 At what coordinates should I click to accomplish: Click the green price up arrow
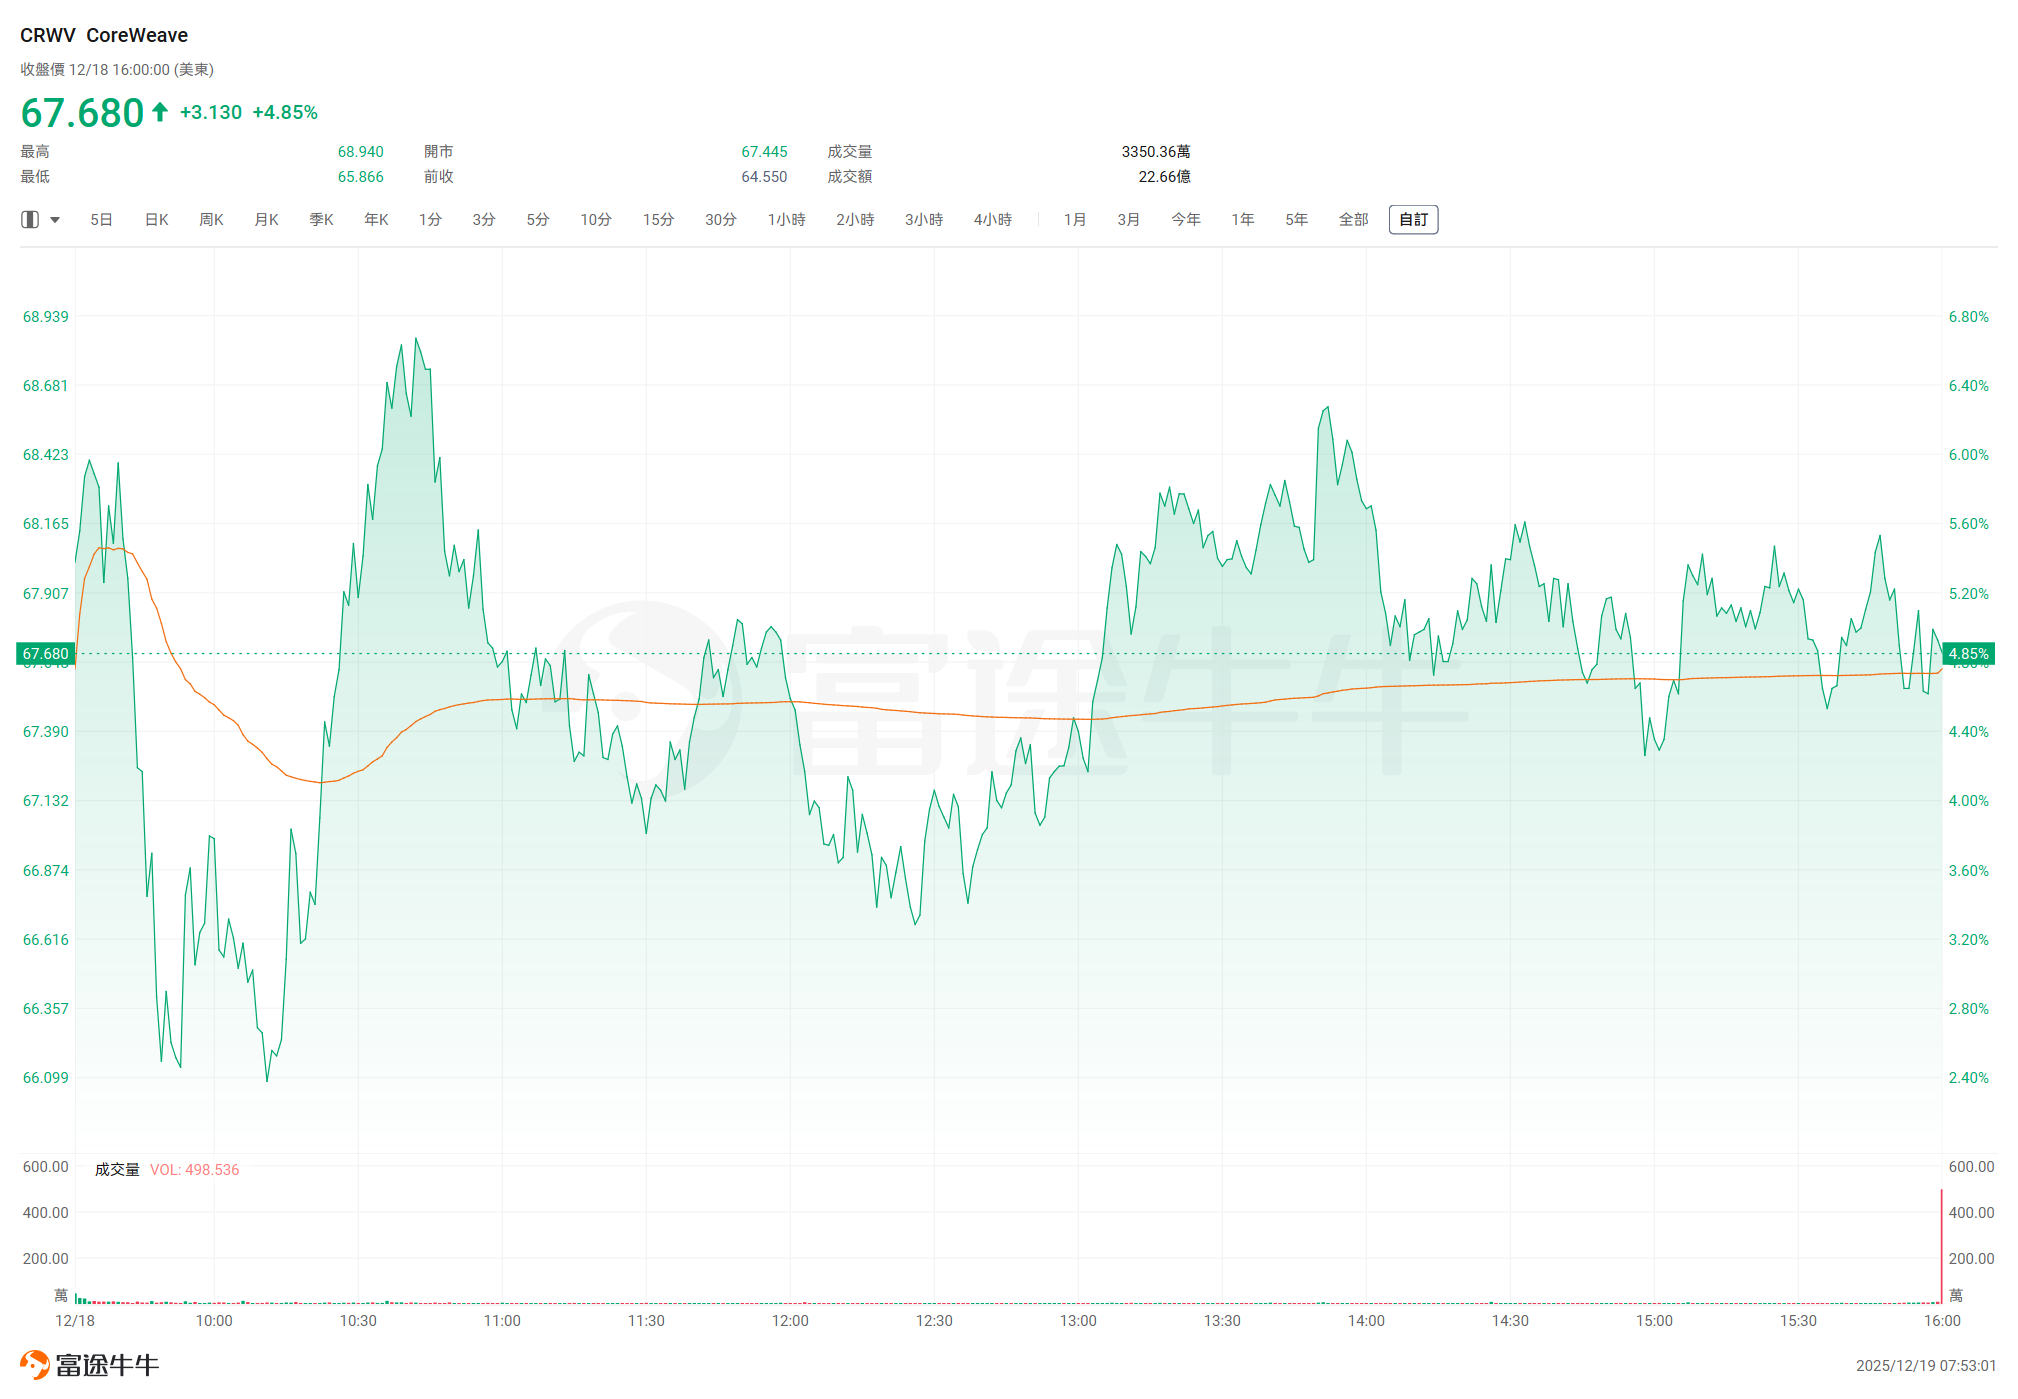click(160, 111)
